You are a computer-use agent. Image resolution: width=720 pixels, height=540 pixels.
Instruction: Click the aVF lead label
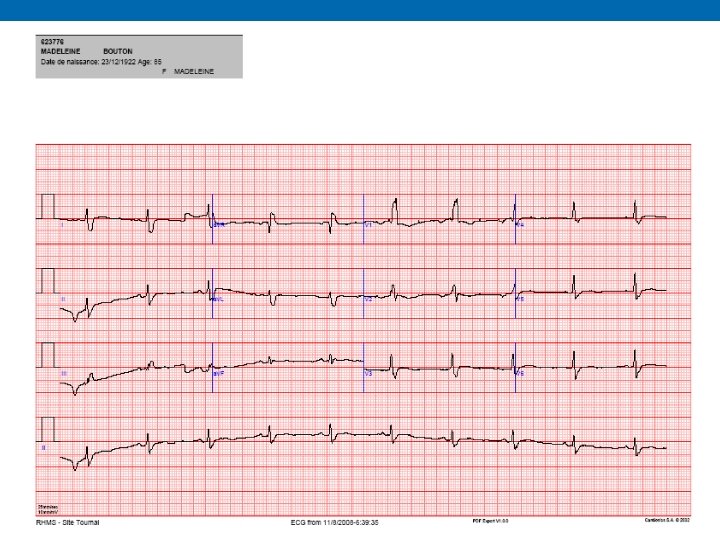click(x=219, y=374)
